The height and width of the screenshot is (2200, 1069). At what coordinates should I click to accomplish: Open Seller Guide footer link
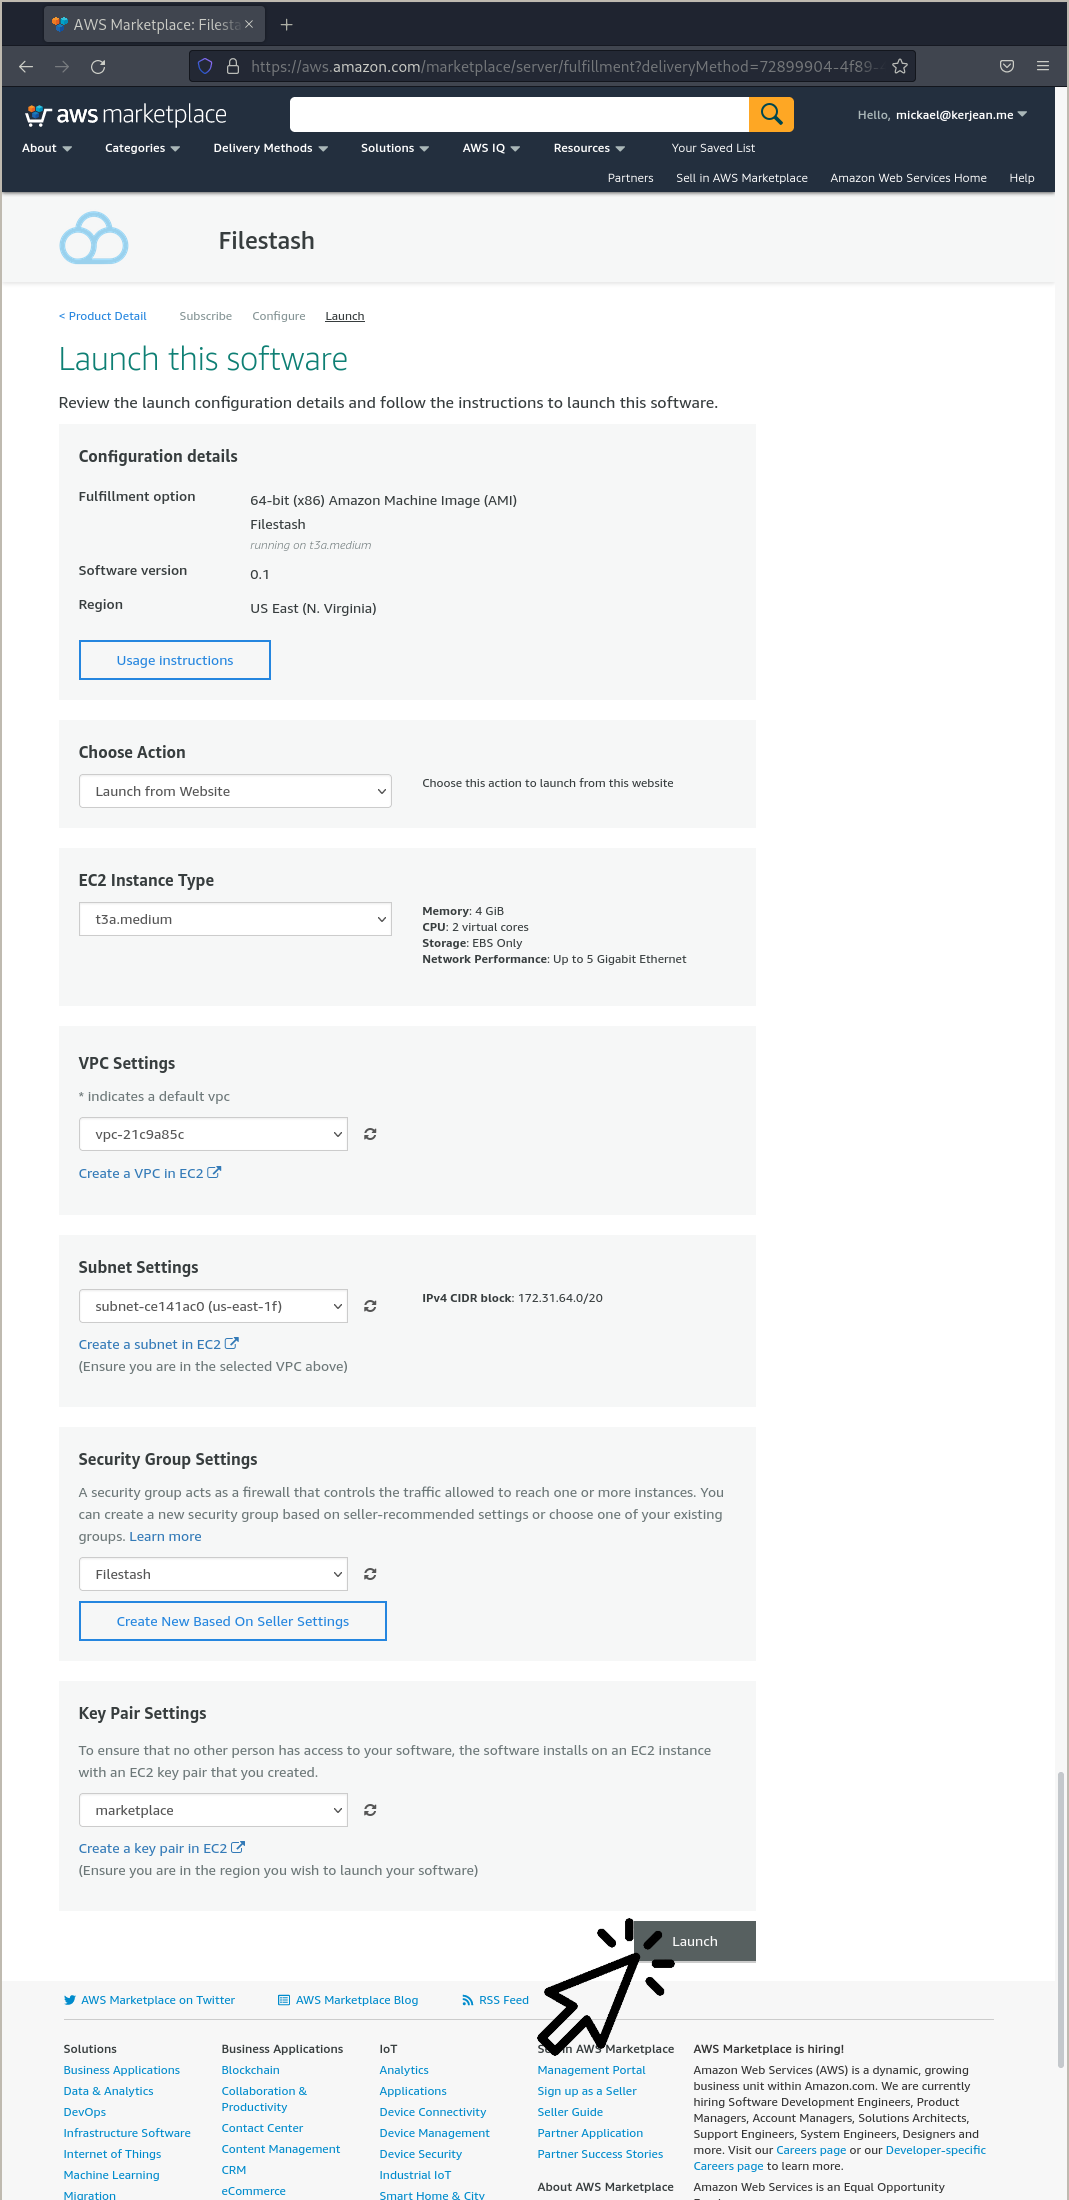pos(570,2112)
